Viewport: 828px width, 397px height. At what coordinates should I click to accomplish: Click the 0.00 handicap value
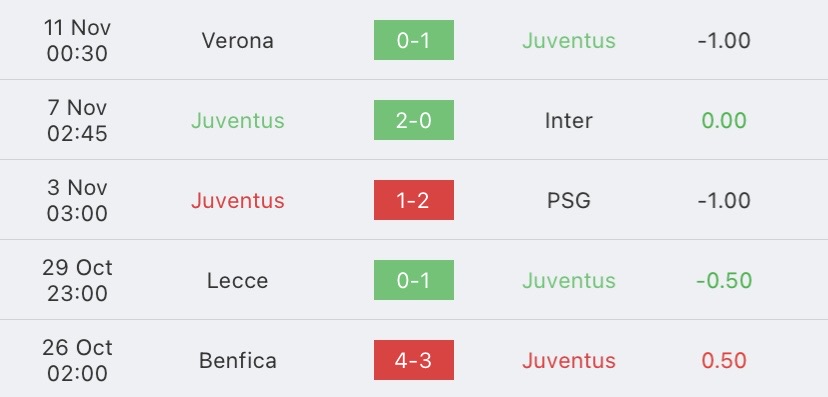click(x=724, y=120)
